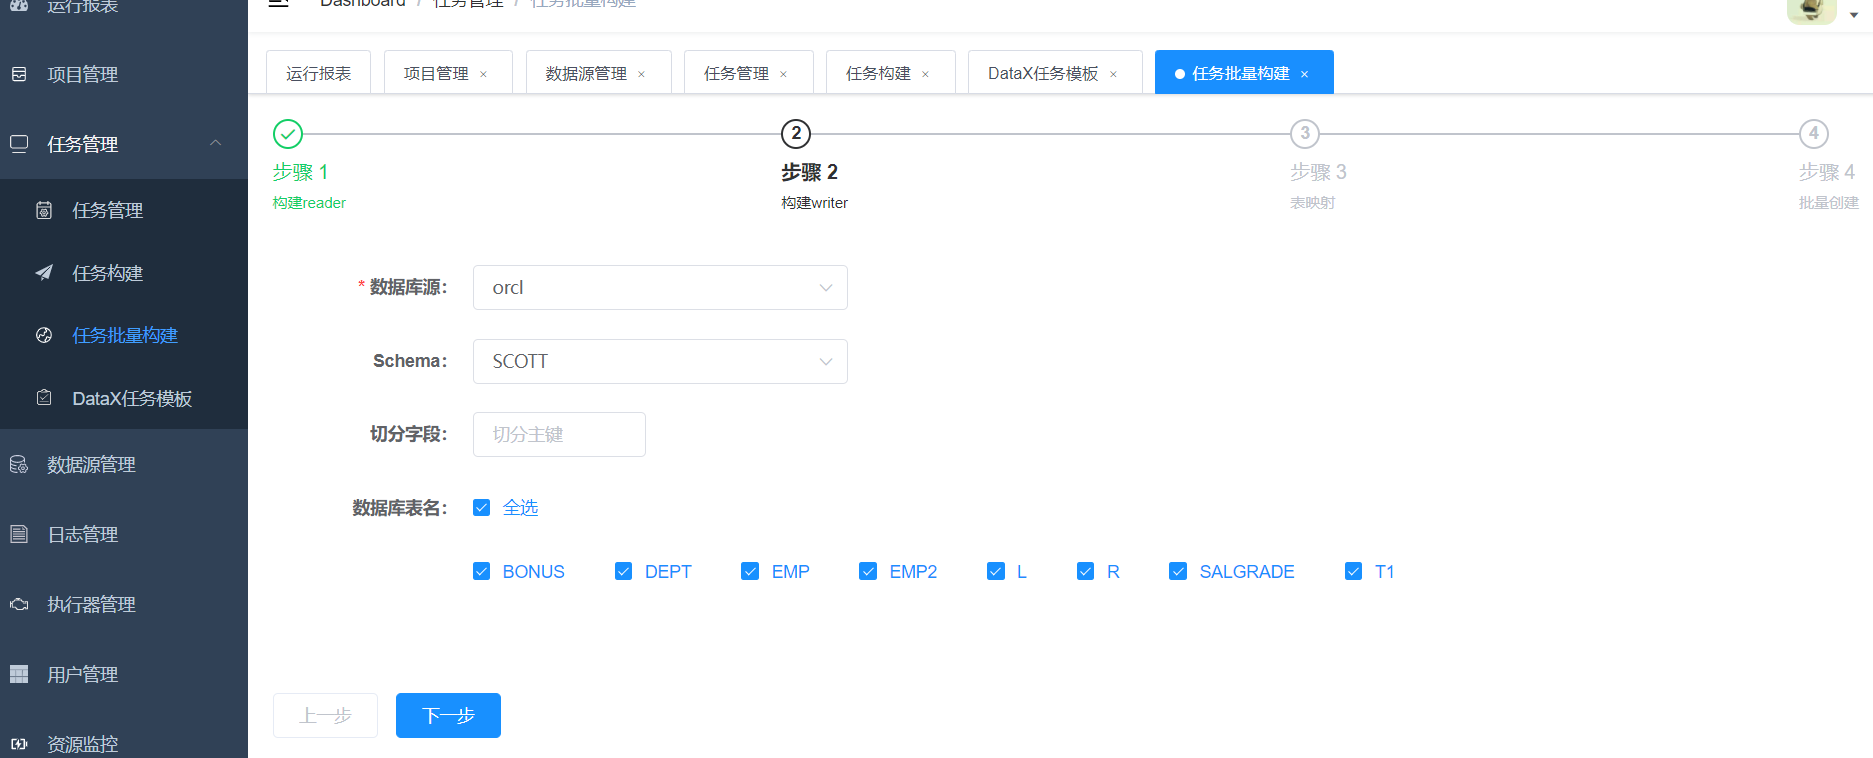Image resolution: width=1873 pixels, height=758 pixels.
Task: Click the Schema form label
Action: (x=410, y=361)
